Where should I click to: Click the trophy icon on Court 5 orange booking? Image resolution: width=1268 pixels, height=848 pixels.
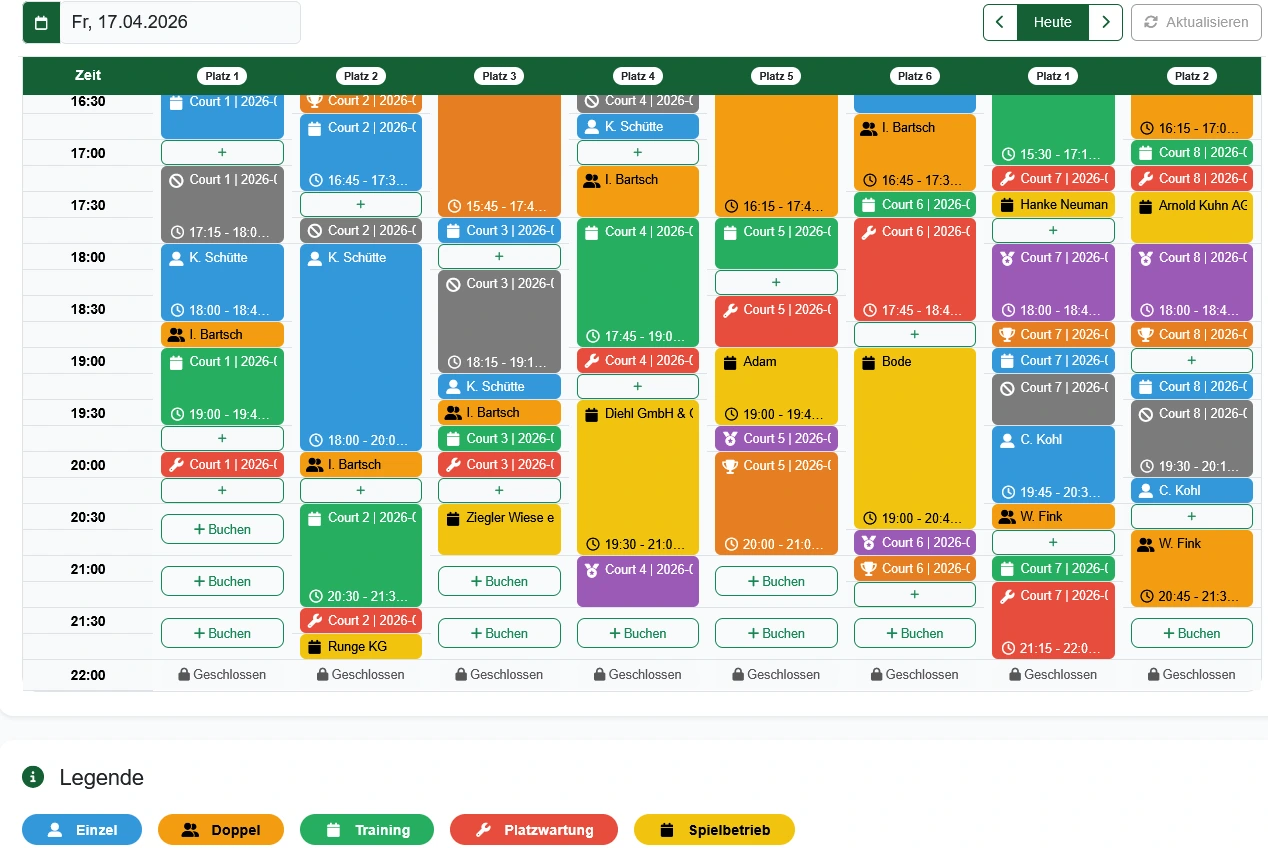coord(732,465)
